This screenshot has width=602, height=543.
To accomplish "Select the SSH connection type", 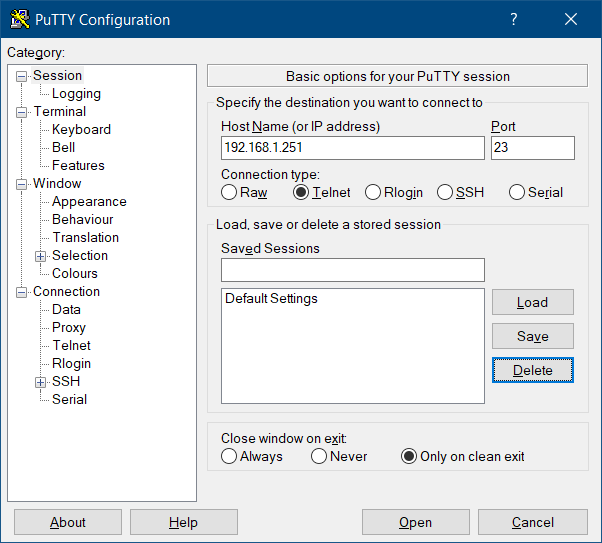I will pos(447,192).
